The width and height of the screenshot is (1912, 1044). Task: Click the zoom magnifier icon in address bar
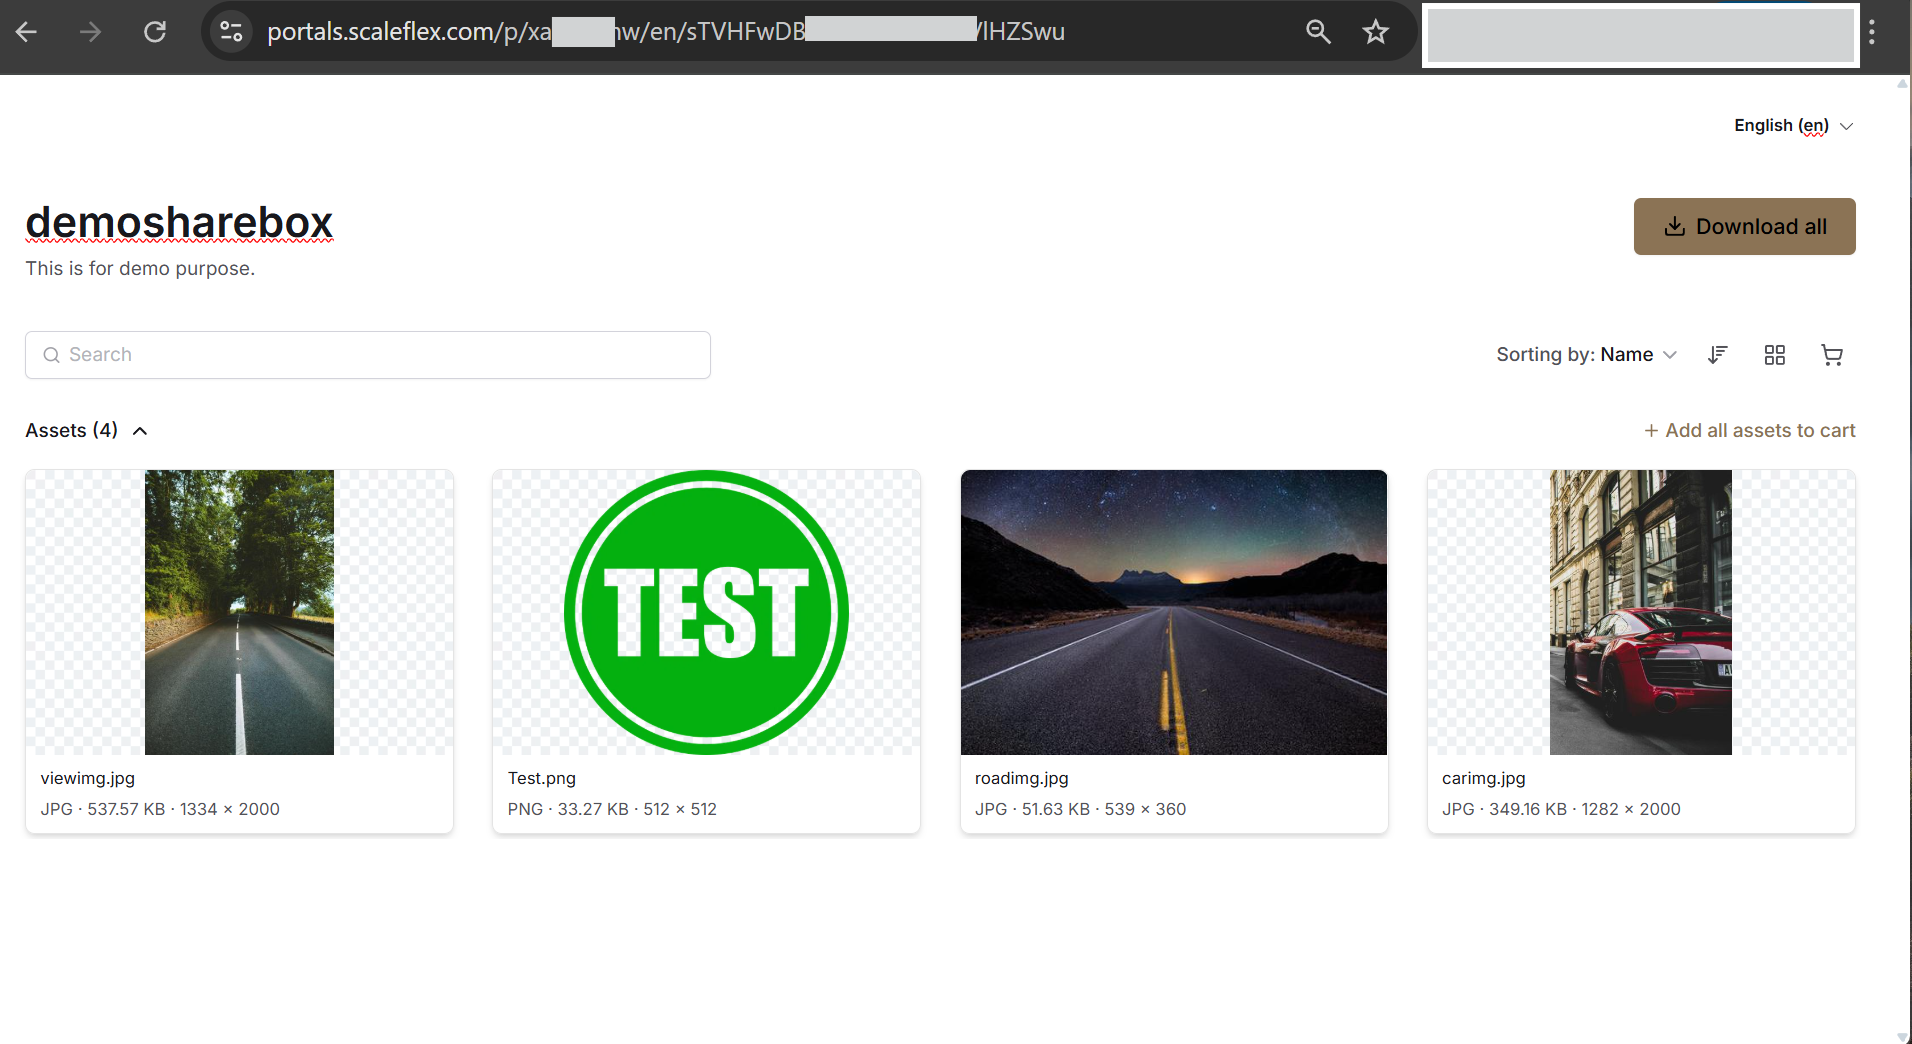pyautogui.click(x=1318, y=32)
